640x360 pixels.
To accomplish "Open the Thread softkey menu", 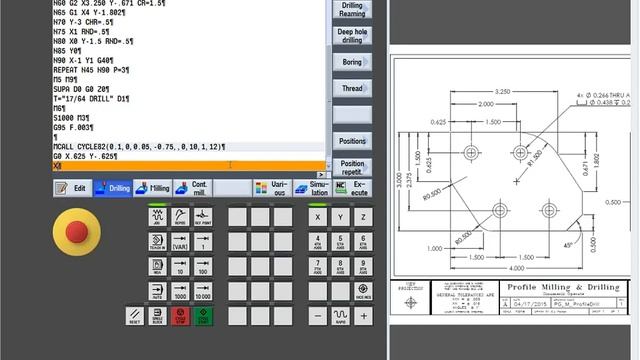I will click(352, 88).
